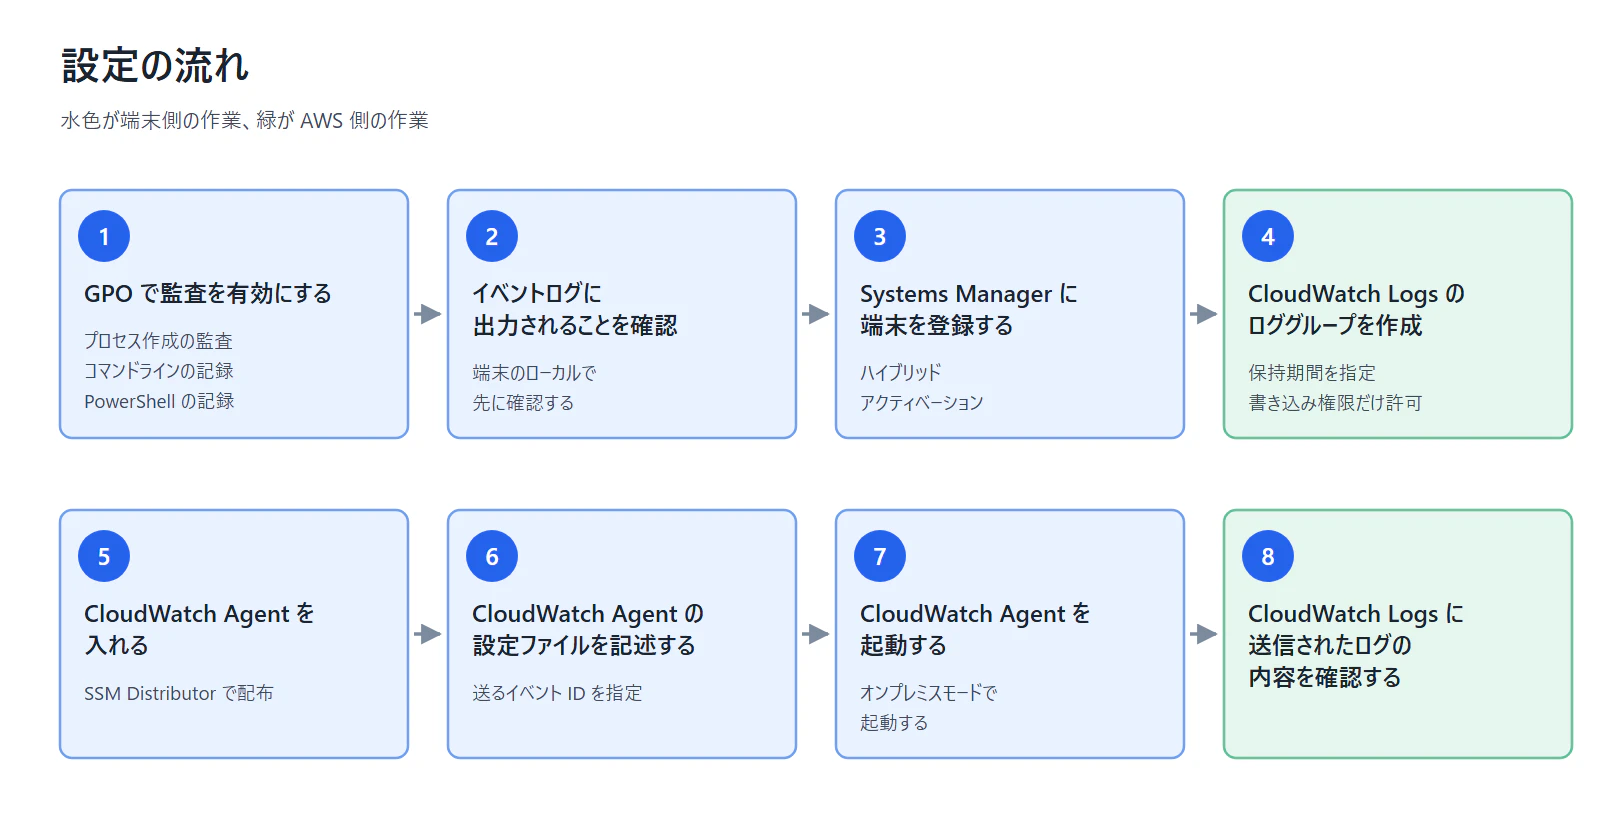Click the heading "CloudWatch Agent の設定ファイルを記述する"
This screenshot has height=830, width=1600.
pyautogui.click(x=588, y=629)
